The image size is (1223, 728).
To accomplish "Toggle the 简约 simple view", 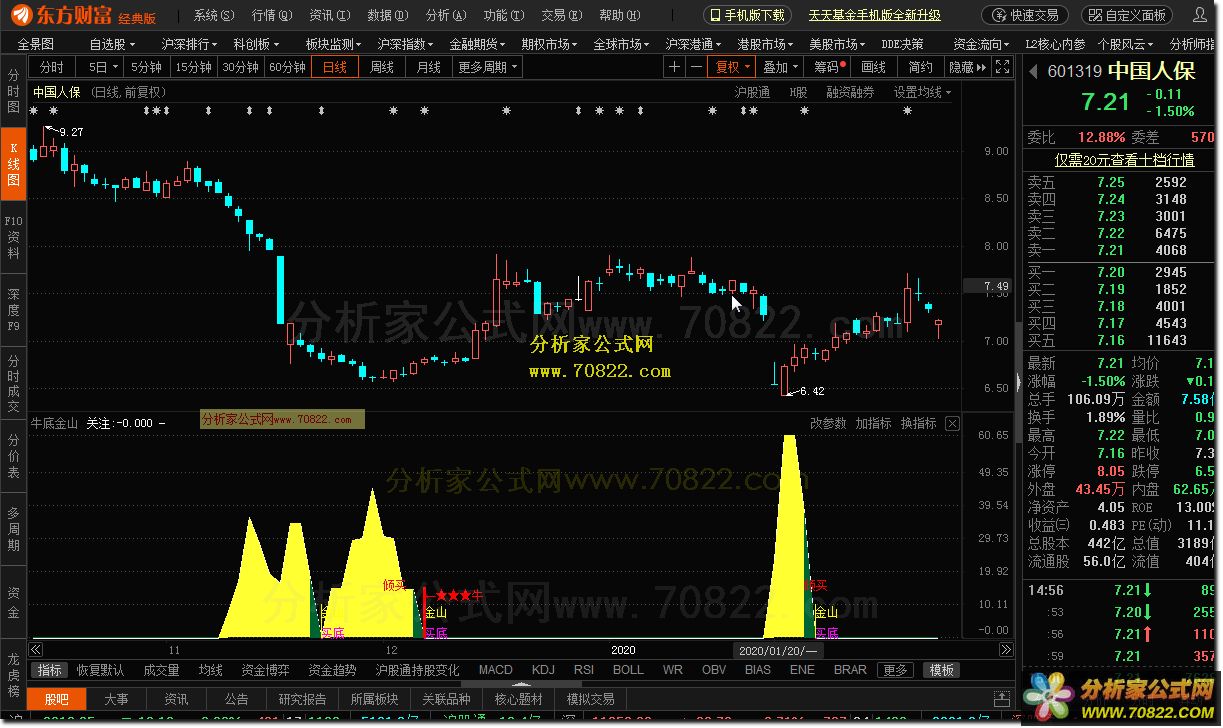I will 920,67.
